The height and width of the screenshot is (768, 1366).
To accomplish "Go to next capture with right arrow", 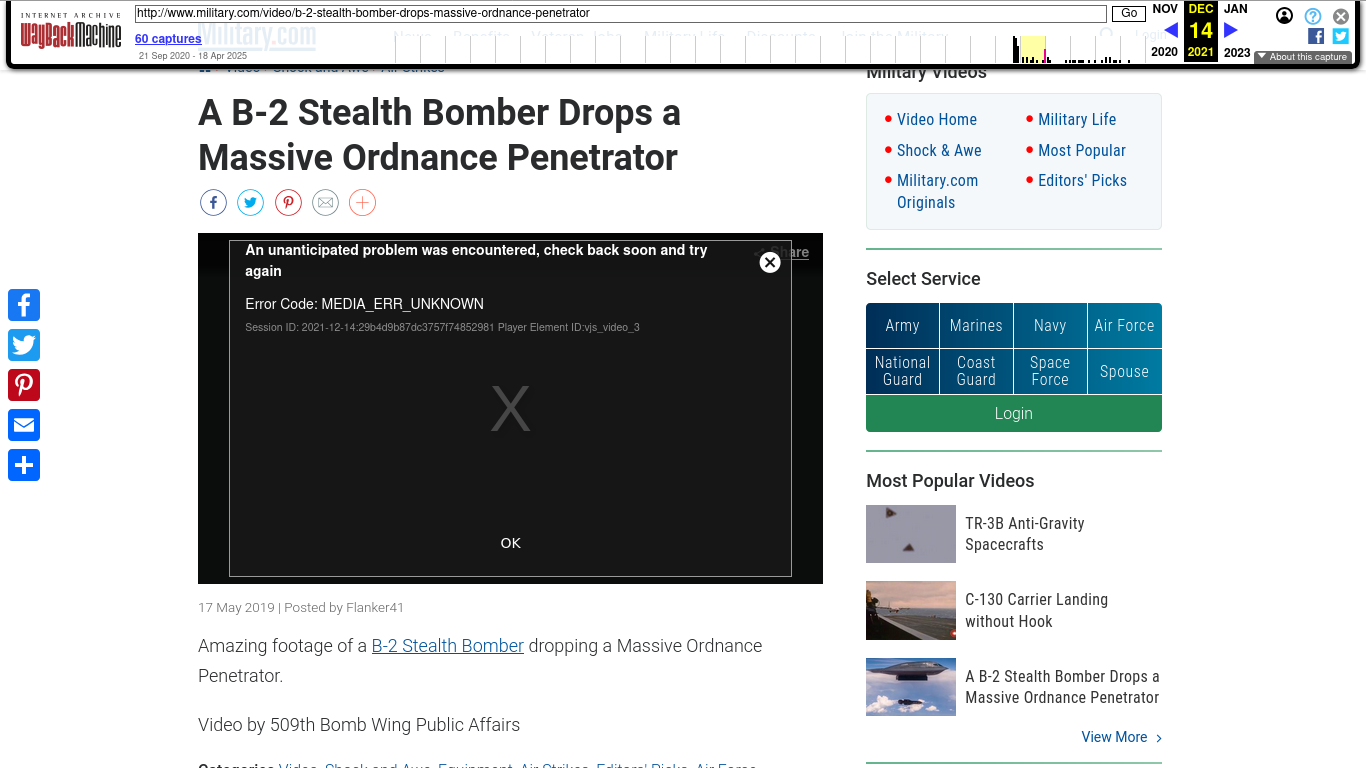I will click(x=1231, y=30).
